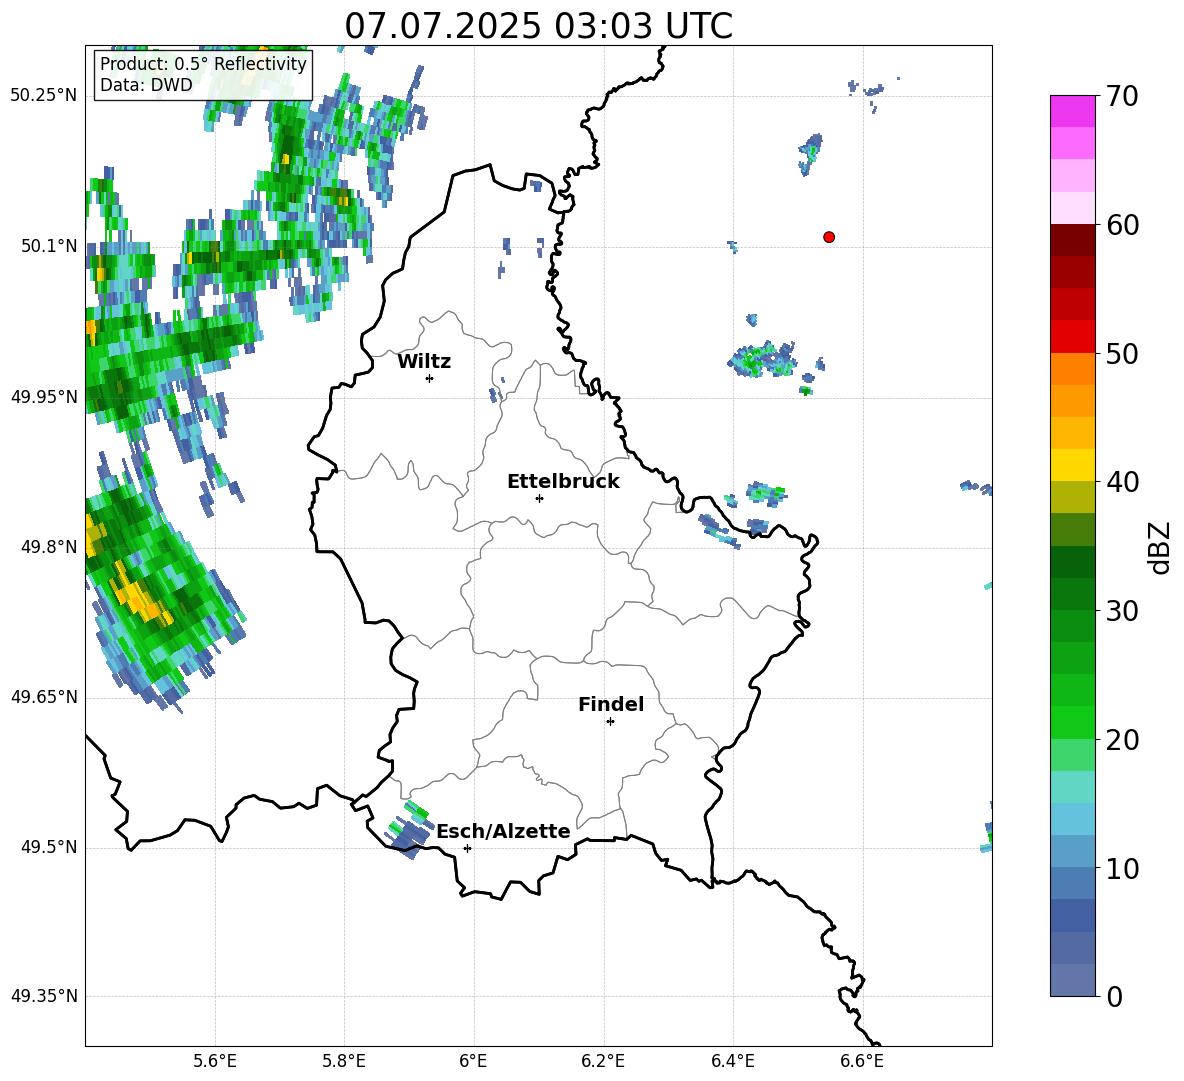The height and width of the screenshot is (1081, 1184).
Task: Click the 50.25°N latitude label
Action: 44,96
